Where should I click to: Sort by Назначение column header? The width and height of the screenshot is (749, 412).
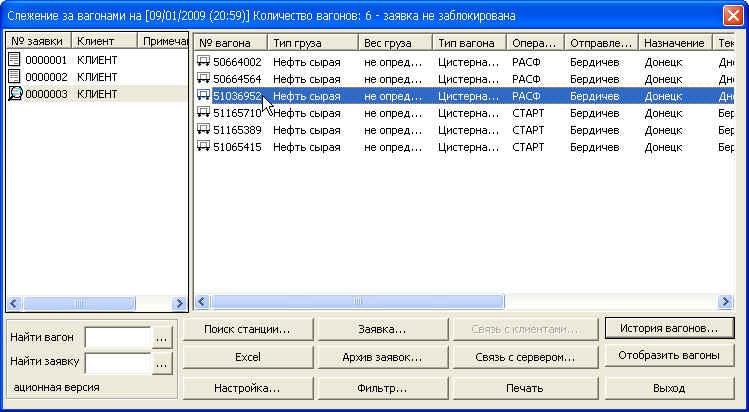click(x=675, y=43)
